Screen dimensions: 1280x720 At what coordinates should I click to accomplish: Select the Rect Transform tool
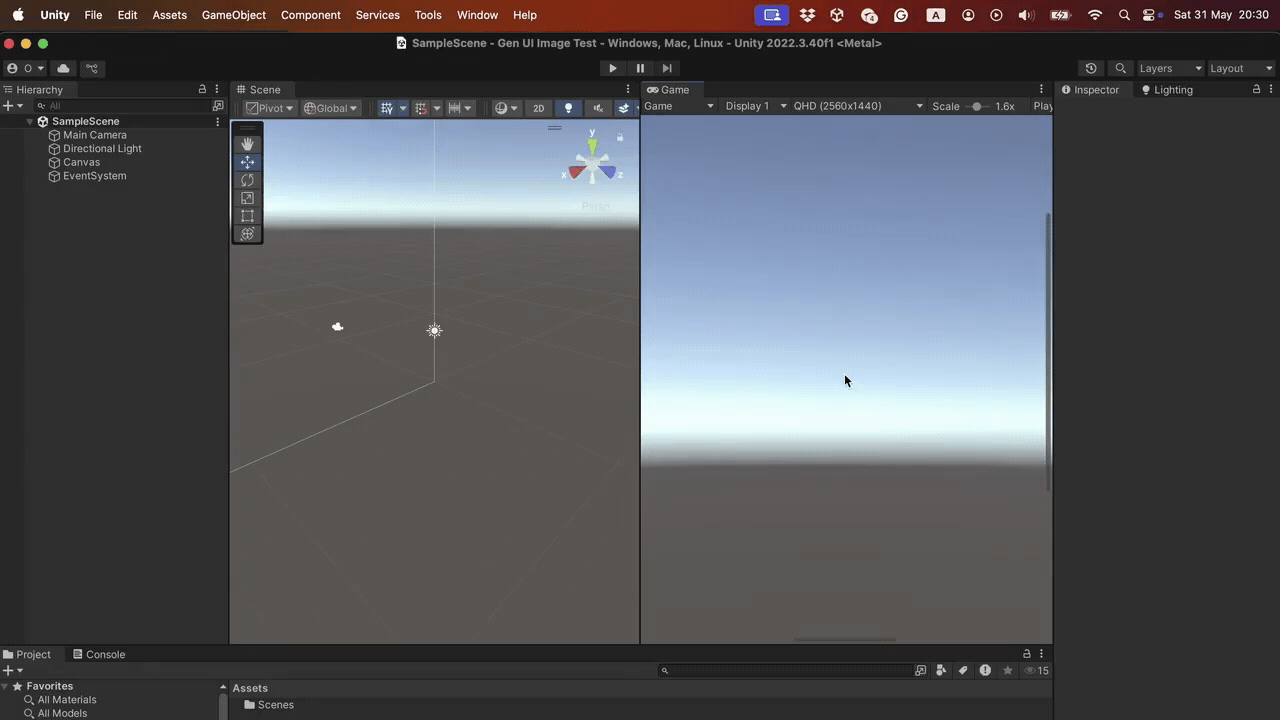coord(247,216)
